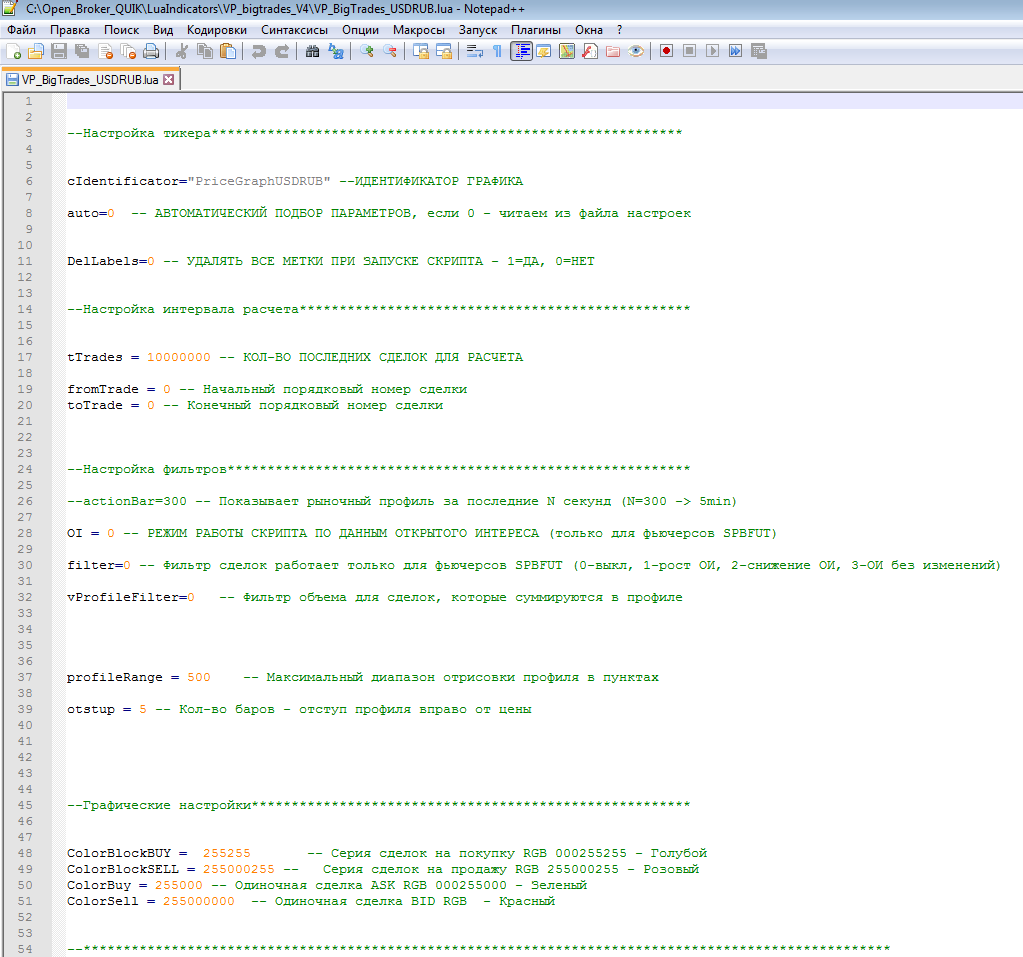
Task: Click the Open file folder icon
Action: (x=35, y=51)
